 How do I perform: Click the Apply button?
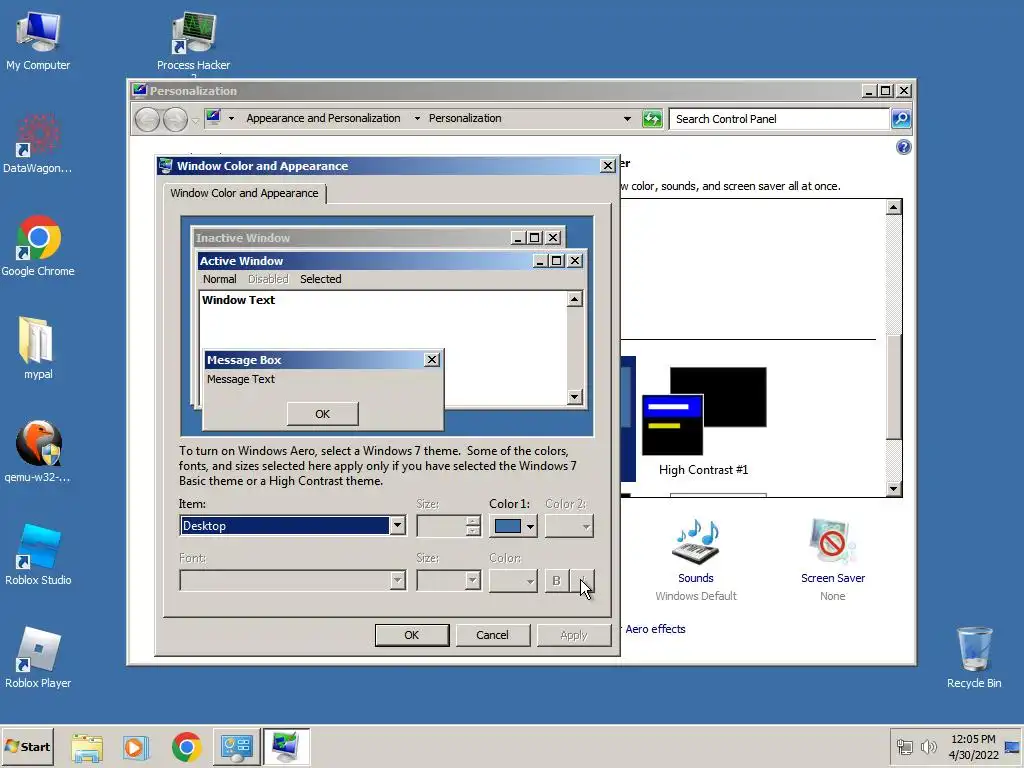click(574, 635)
